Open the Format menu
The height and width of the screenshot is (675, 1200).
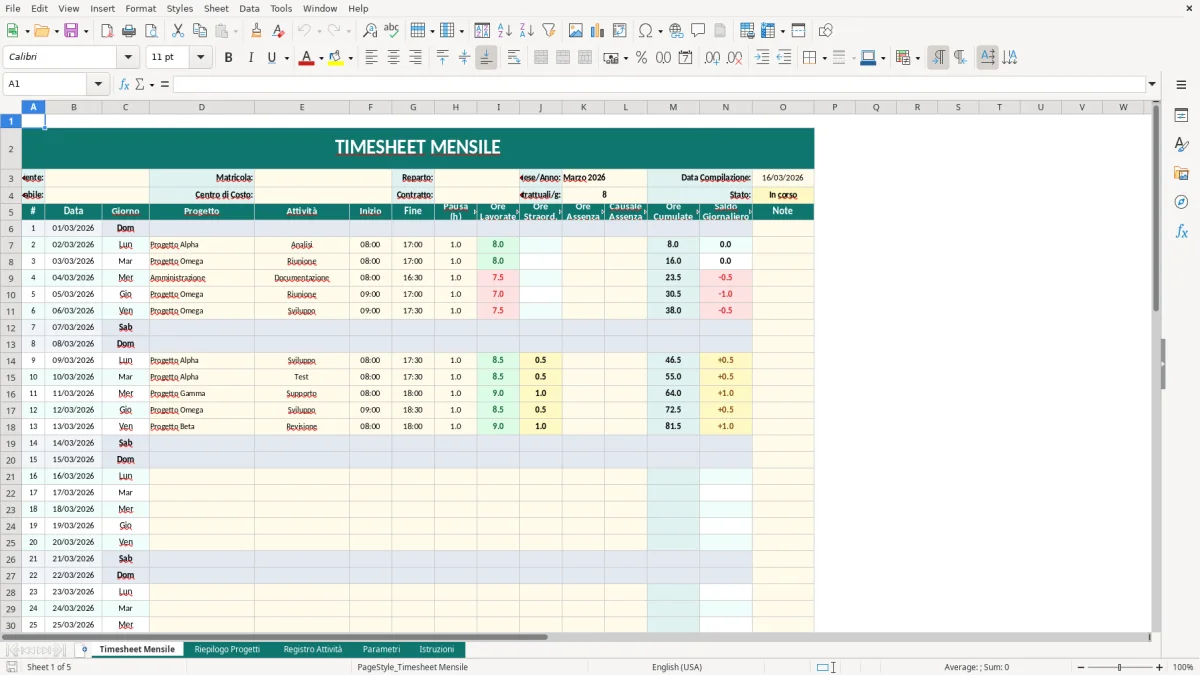(x=140, y=8)
